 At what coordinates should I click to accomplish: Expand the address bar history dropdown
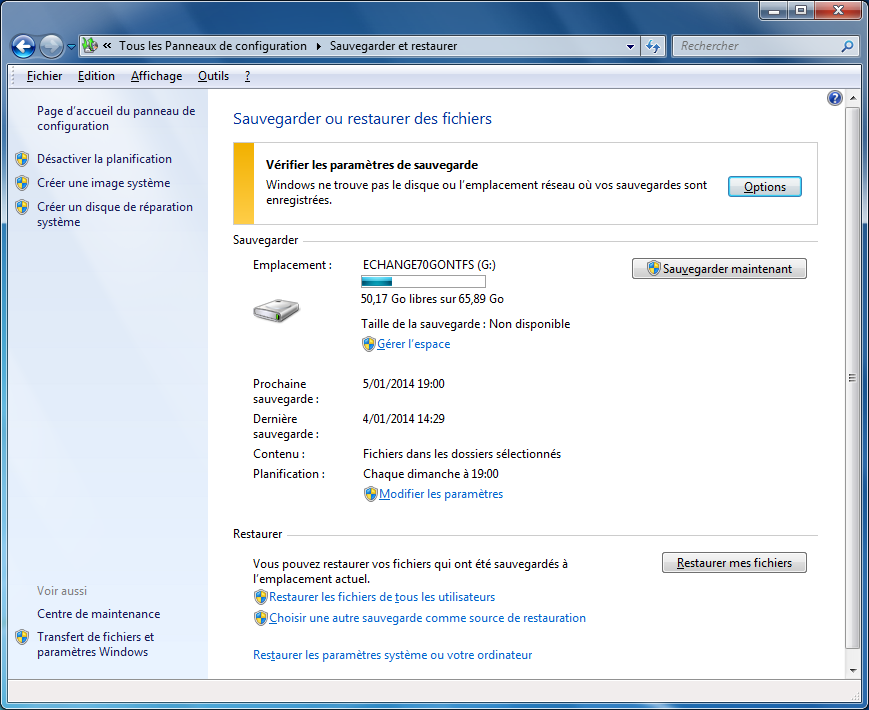(x=630, y=47)
